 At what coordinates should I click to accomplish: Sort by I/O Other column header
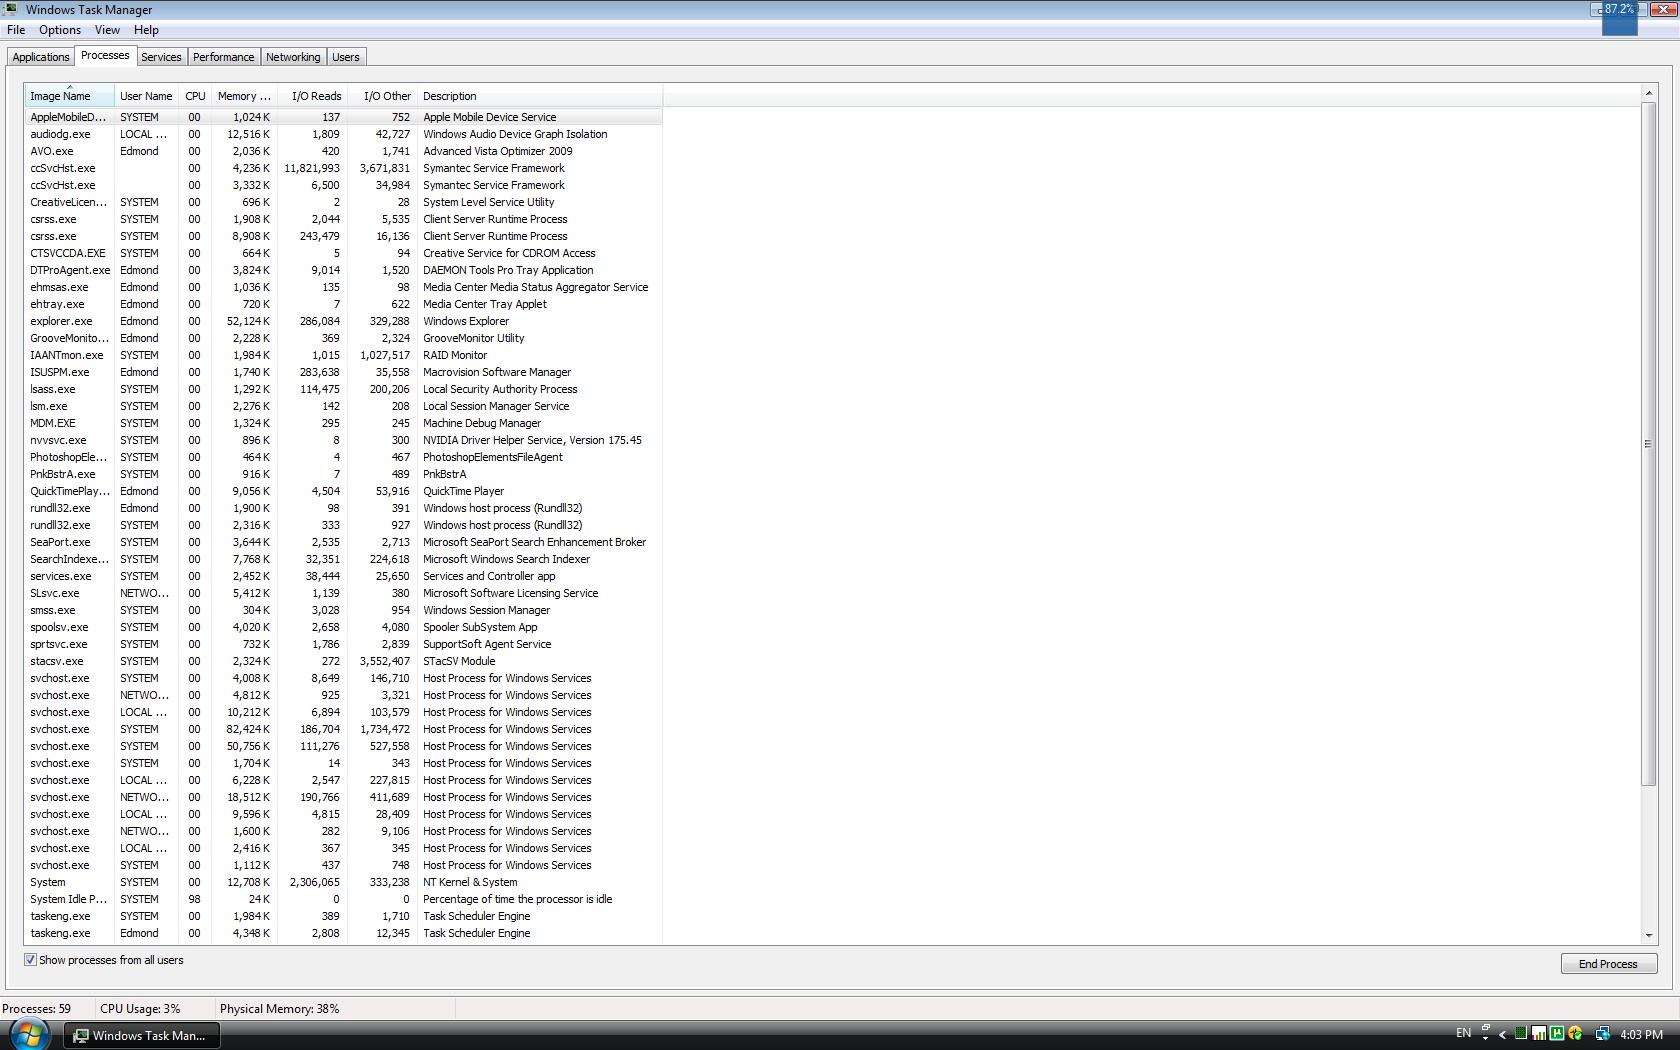tap(382, 96)
